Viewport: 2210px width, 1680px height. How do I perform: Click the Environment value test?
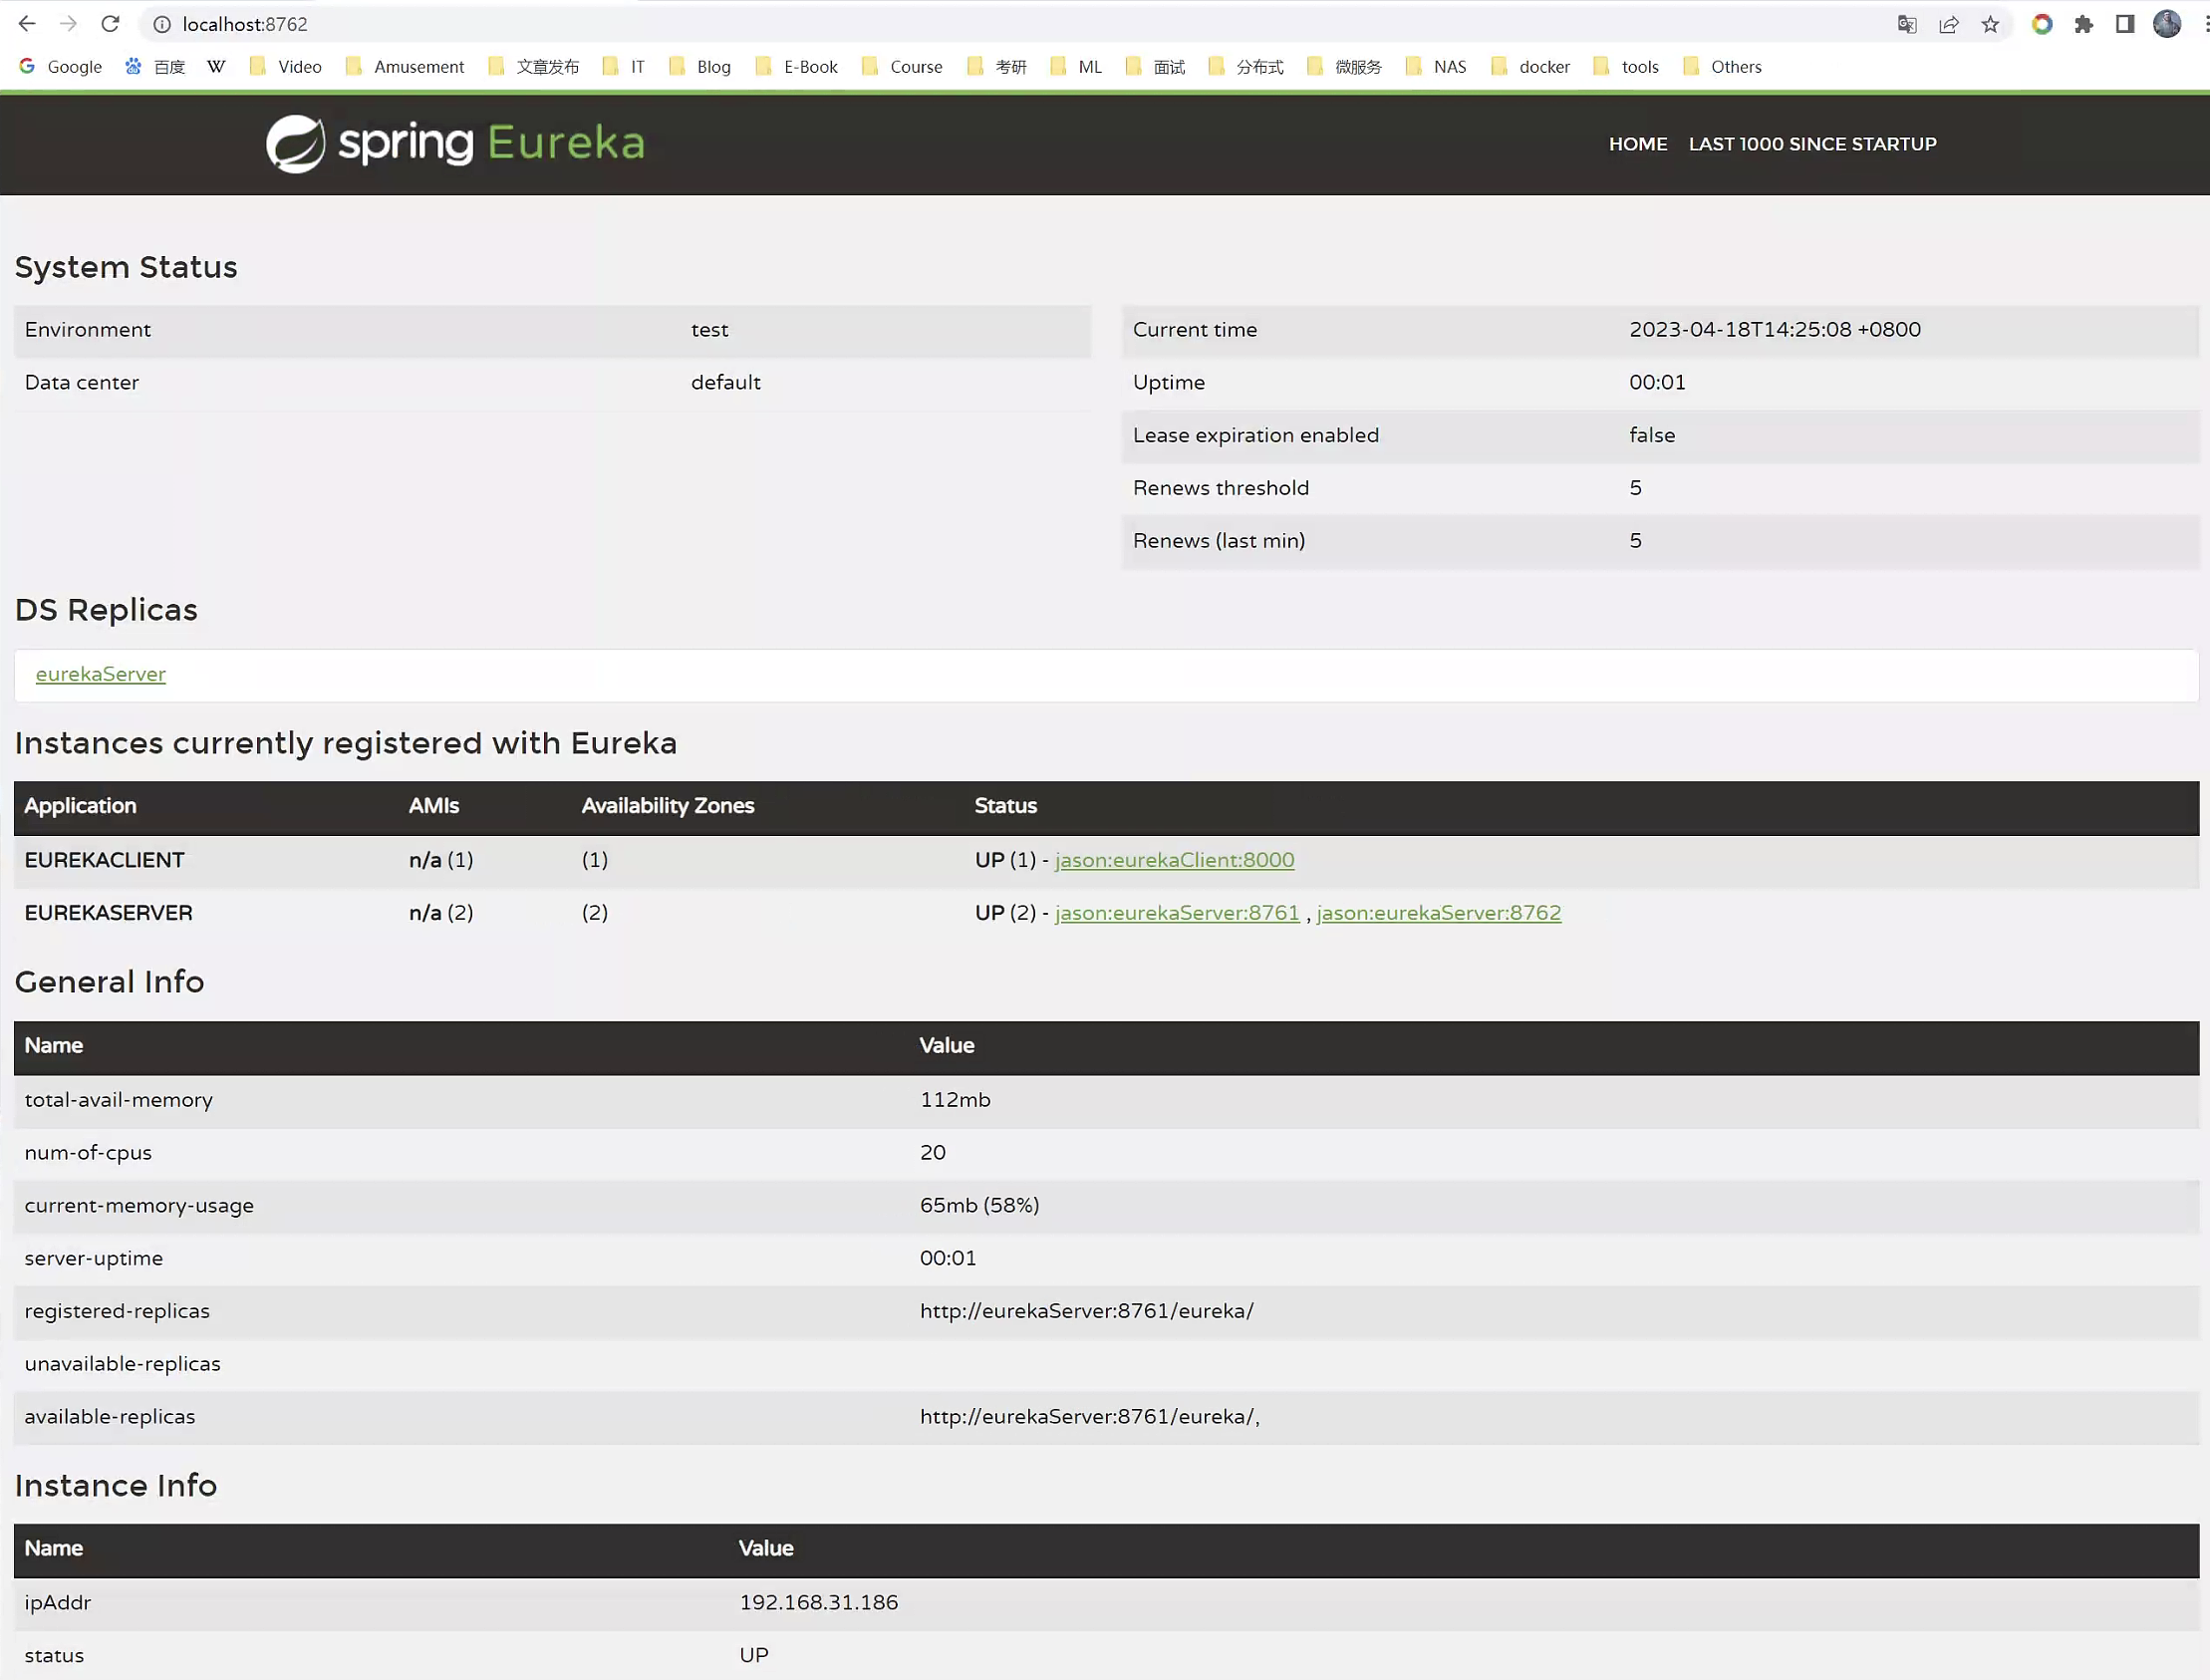click(x=709, y=330)
